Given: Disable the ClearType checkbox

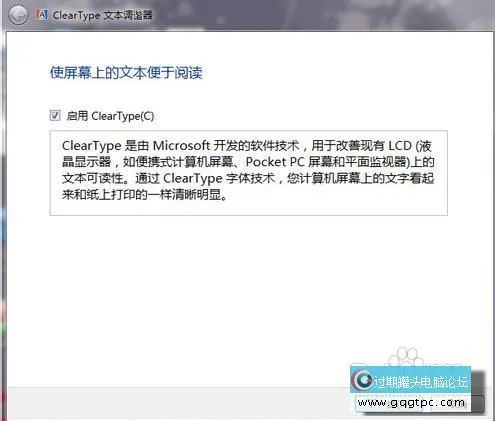Looking at the screenshot, I should pos(55,116).
